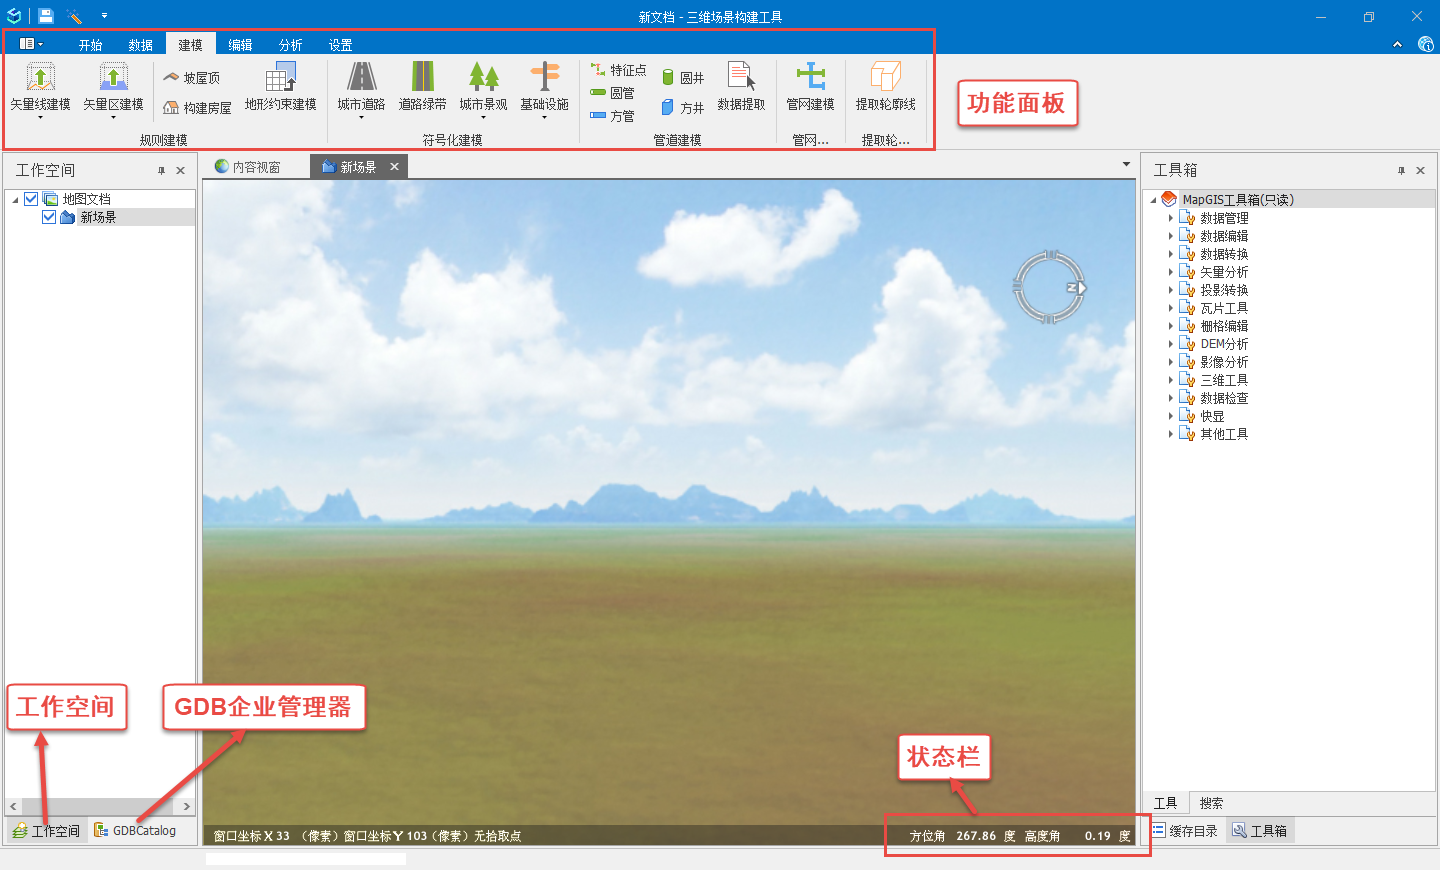This screenshot has width=1440, height=870.
Task: Expand the DEM分析 tree node
Action: (x=1171, y=344)
